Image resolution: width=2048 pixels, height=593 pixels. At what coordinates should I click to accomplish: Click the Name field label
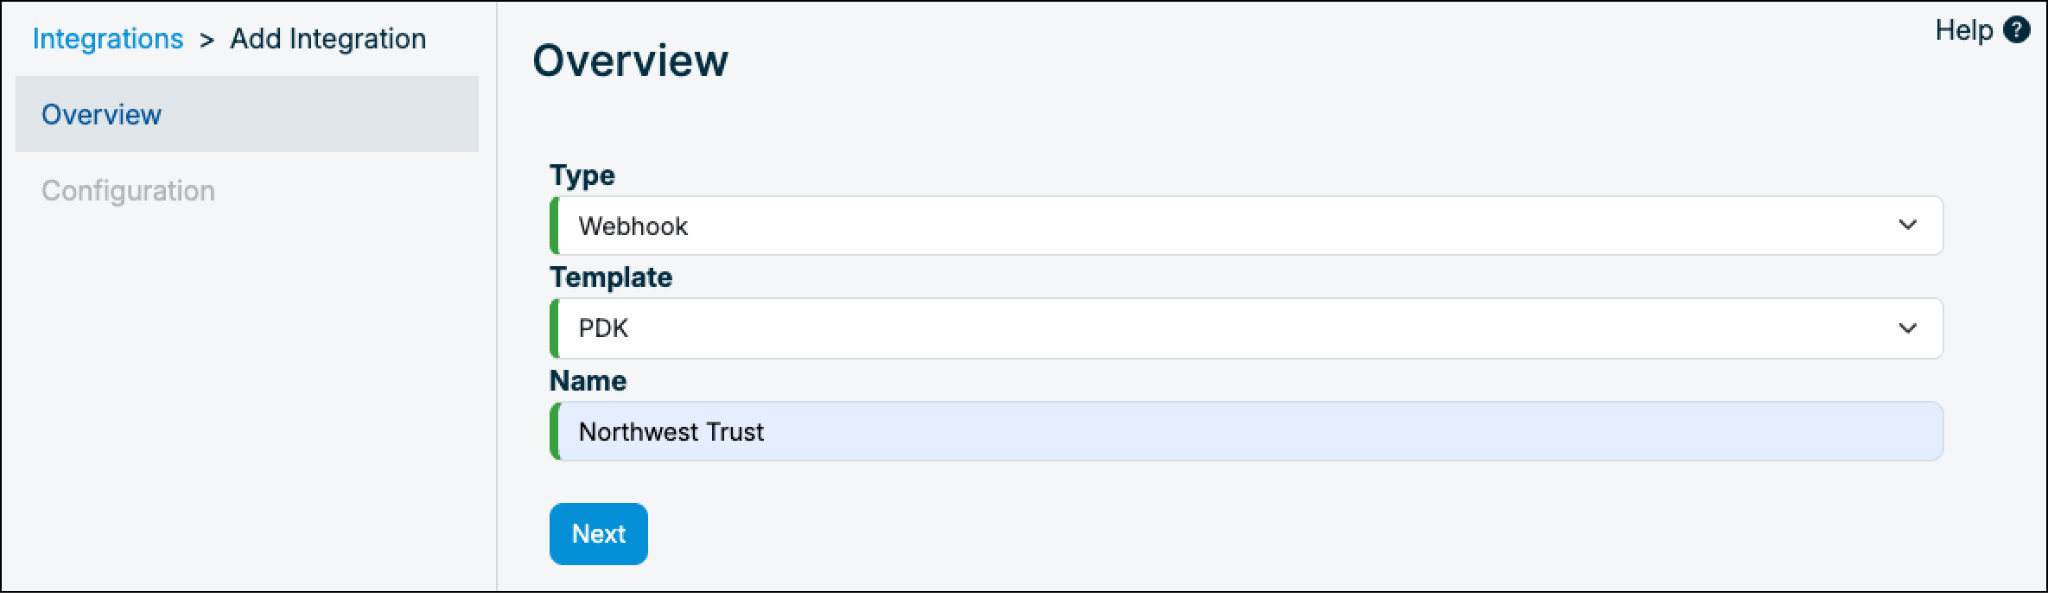pos(588,381)
